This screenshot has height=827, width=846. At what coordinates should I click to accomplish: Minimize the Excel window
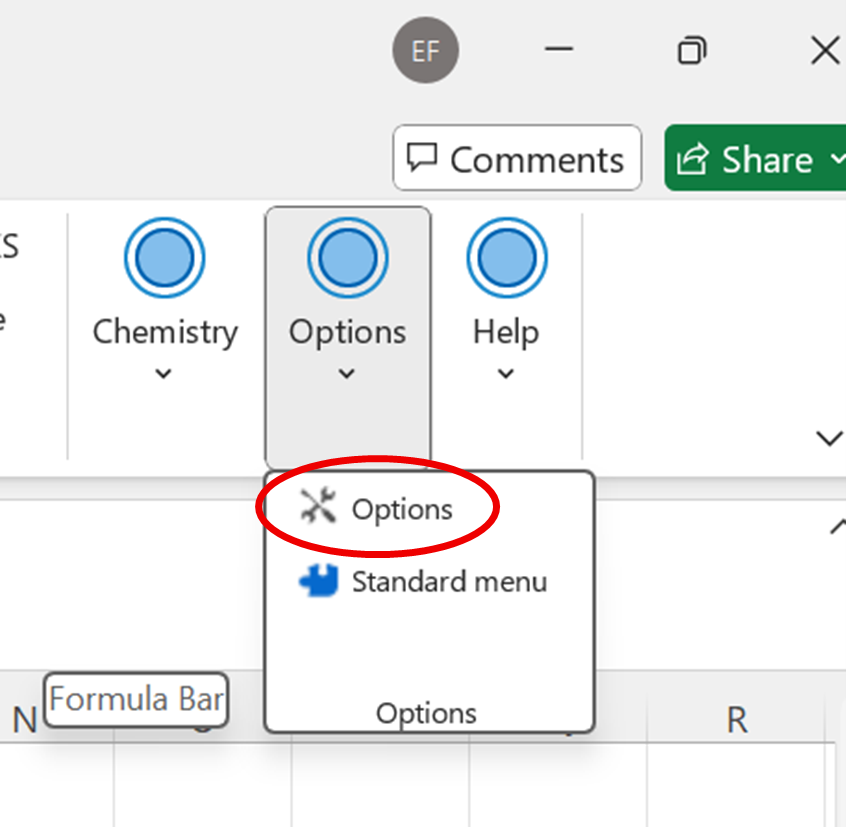[560, 50]
